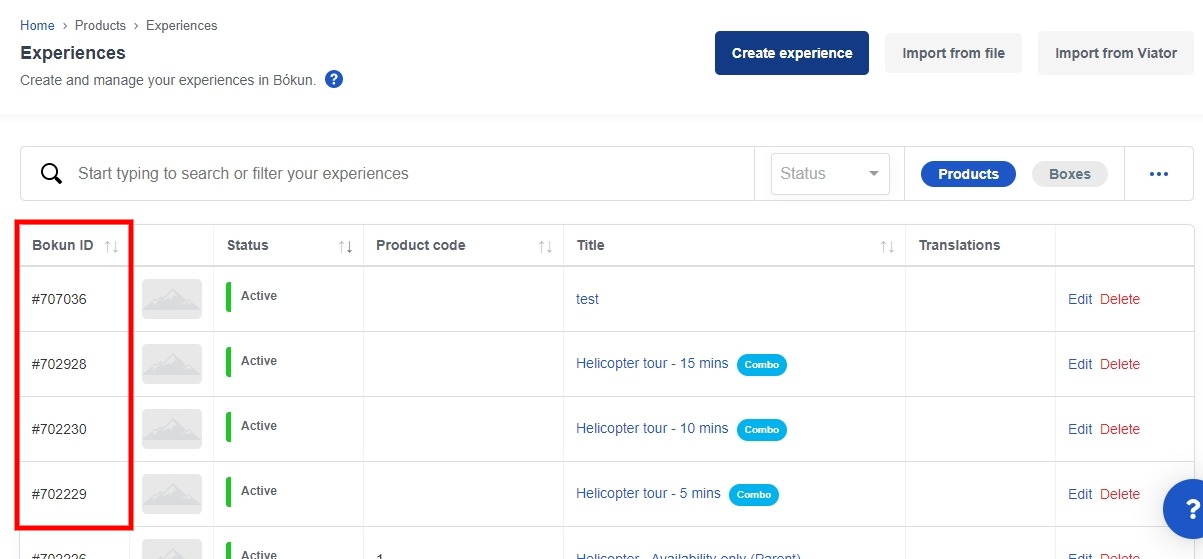Click Import from file button
1203x559 pixels.
[x=953, y=53]
